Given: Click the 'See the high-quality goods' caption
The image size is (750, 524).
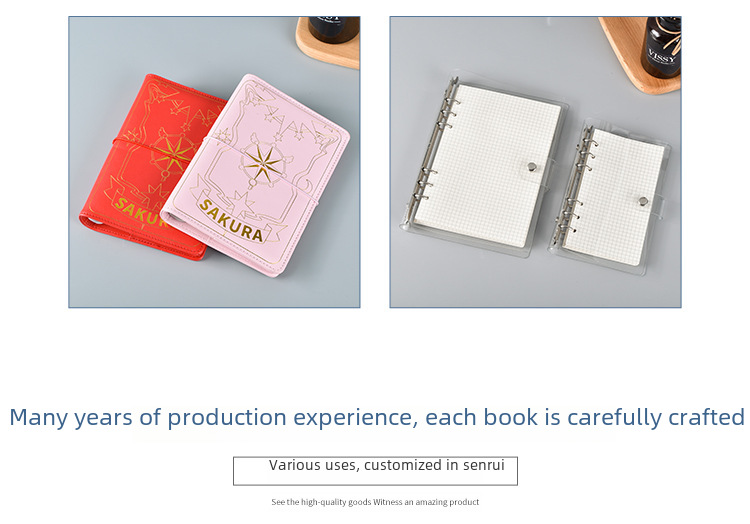Looking at the screenshot, I should (x=375, y=502).
